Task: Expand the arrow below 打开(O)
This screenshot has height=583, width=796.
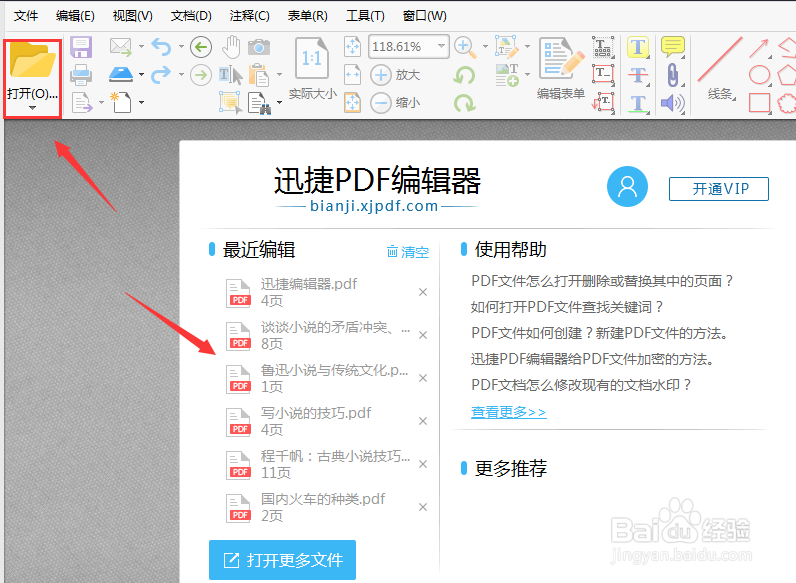Action: coord(32,108)
